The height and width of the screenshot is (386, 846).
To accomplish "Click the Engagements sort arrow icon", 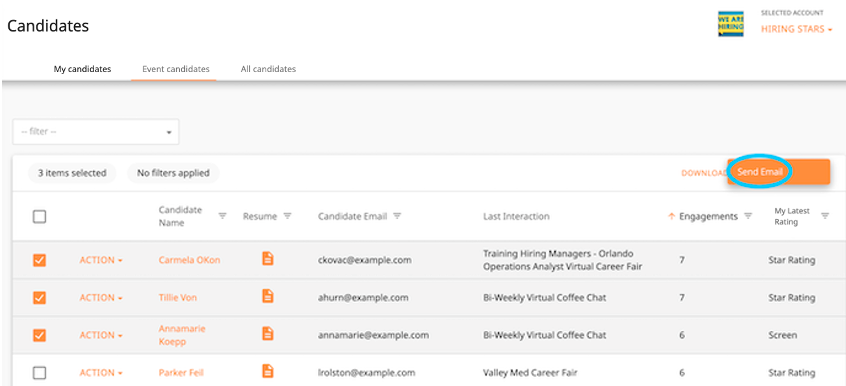I will [x=672, y=216].
